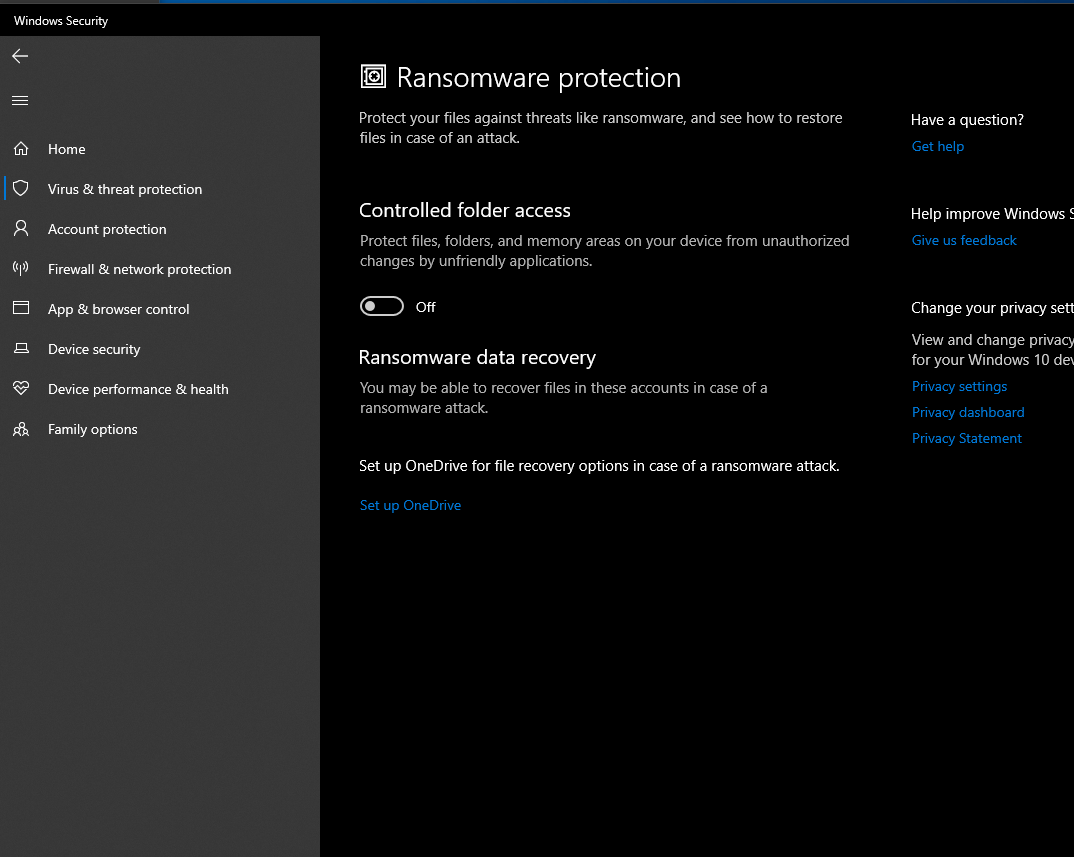Click the Virus & threat protection shield icon
Image resolution: width=1074 pixels, height=857 pixels.
click(20, 189)
